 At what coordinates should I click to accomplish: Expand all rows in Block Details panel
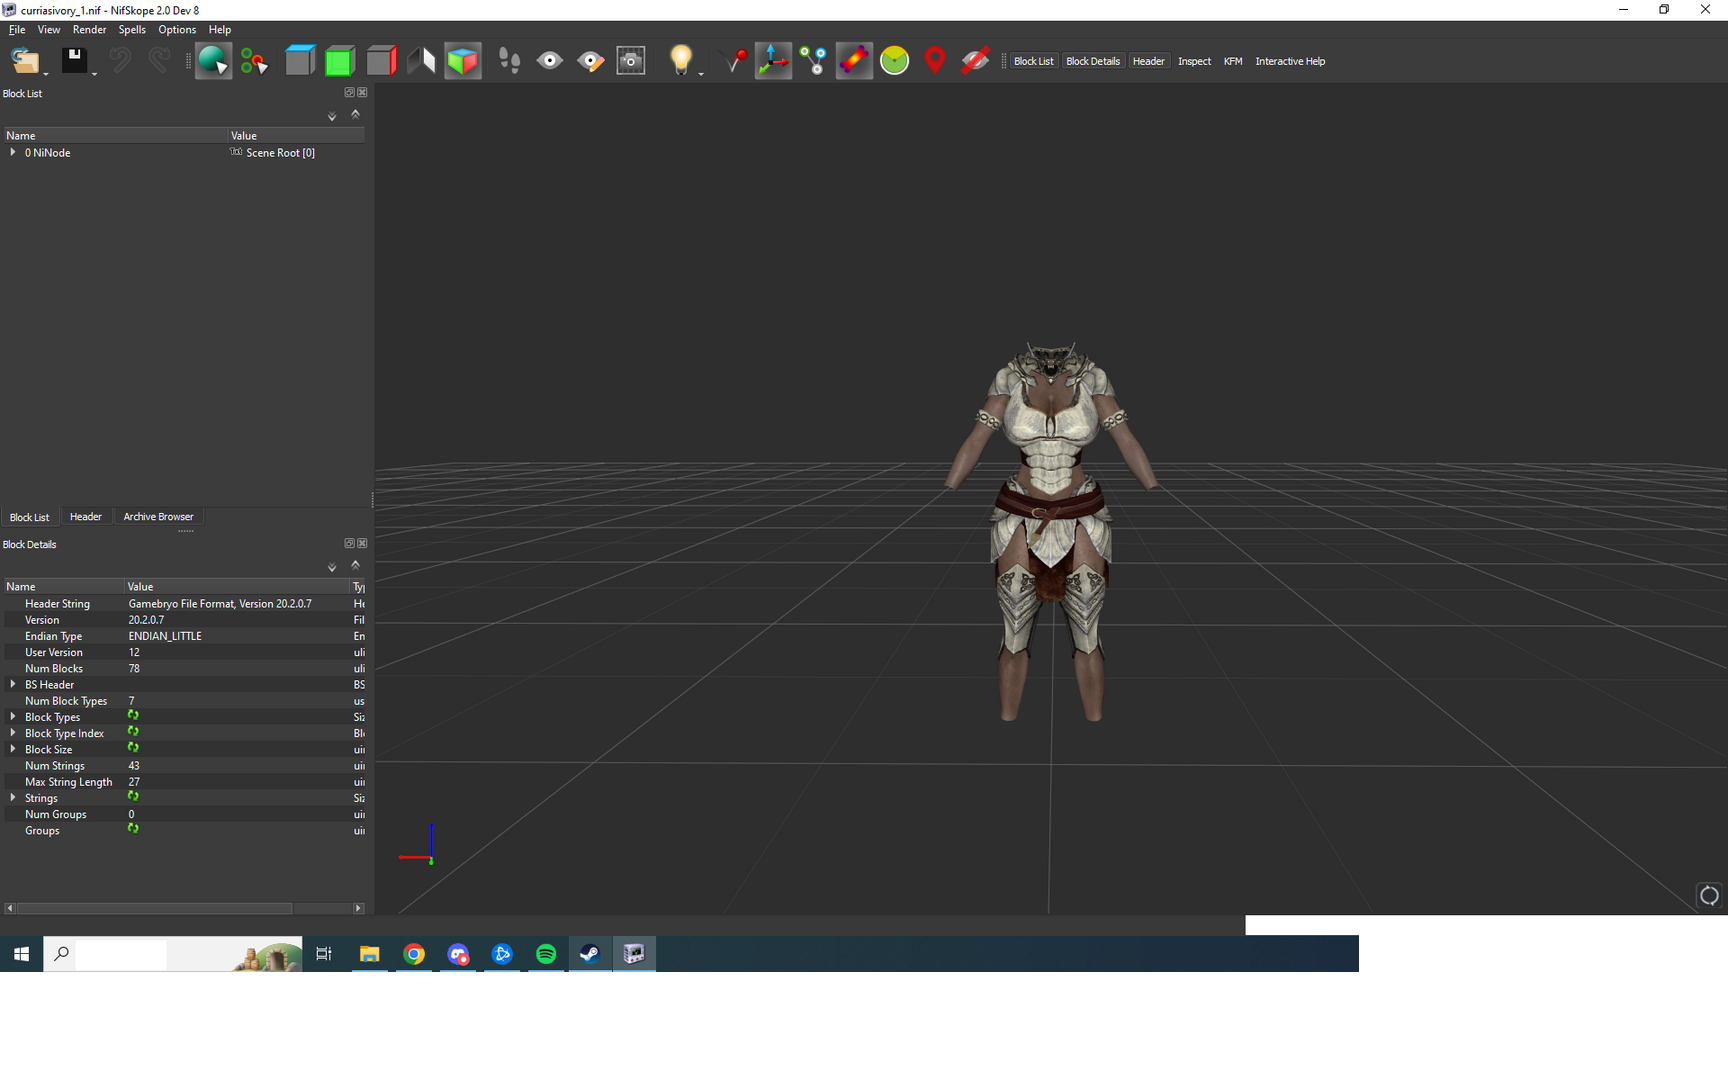tap(332, 568)
